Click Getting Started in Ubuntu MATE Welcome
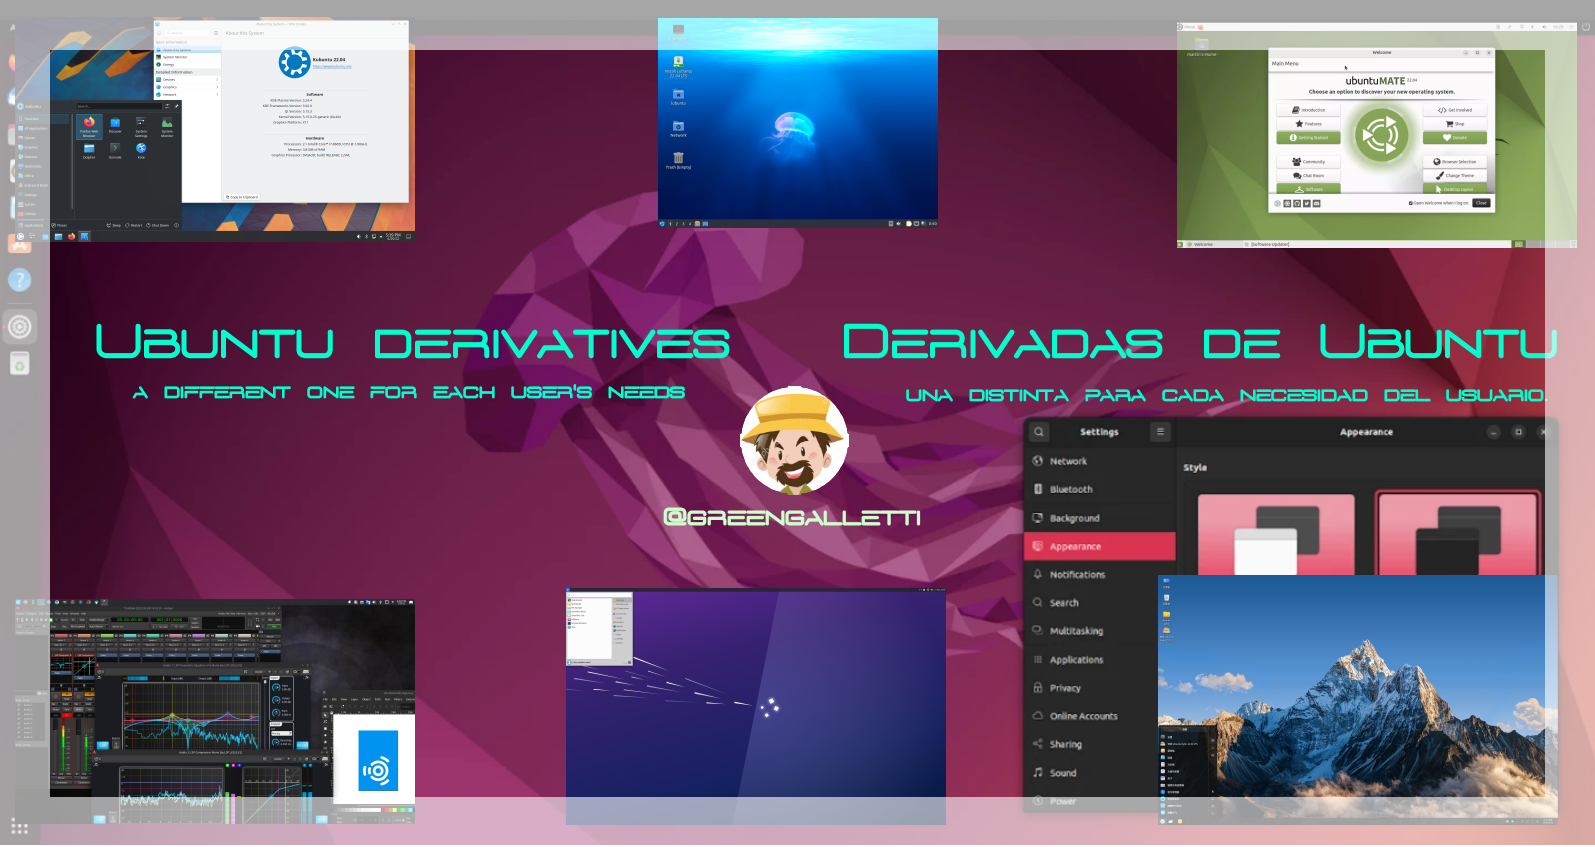The width and height of the screenshot is (1595, 847). click(x=1308, y=138)
